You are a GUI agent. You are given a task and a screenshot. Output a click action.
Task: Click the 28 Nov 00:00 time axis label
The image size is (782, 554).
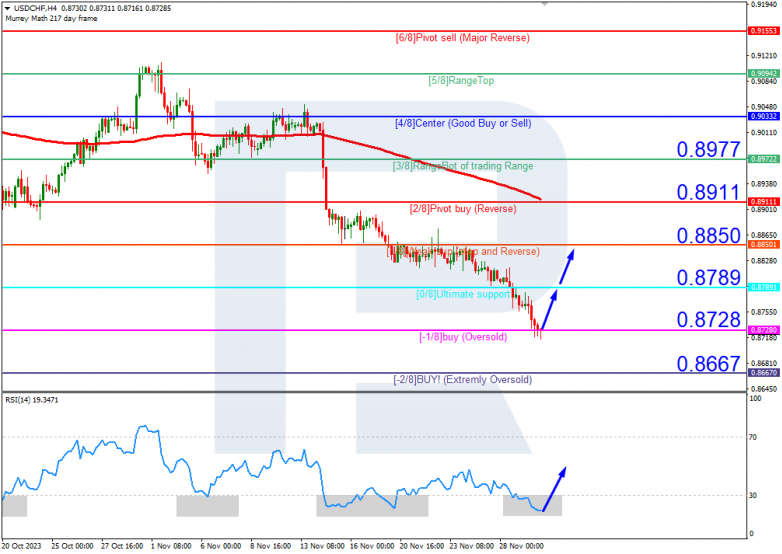[522, 547]
